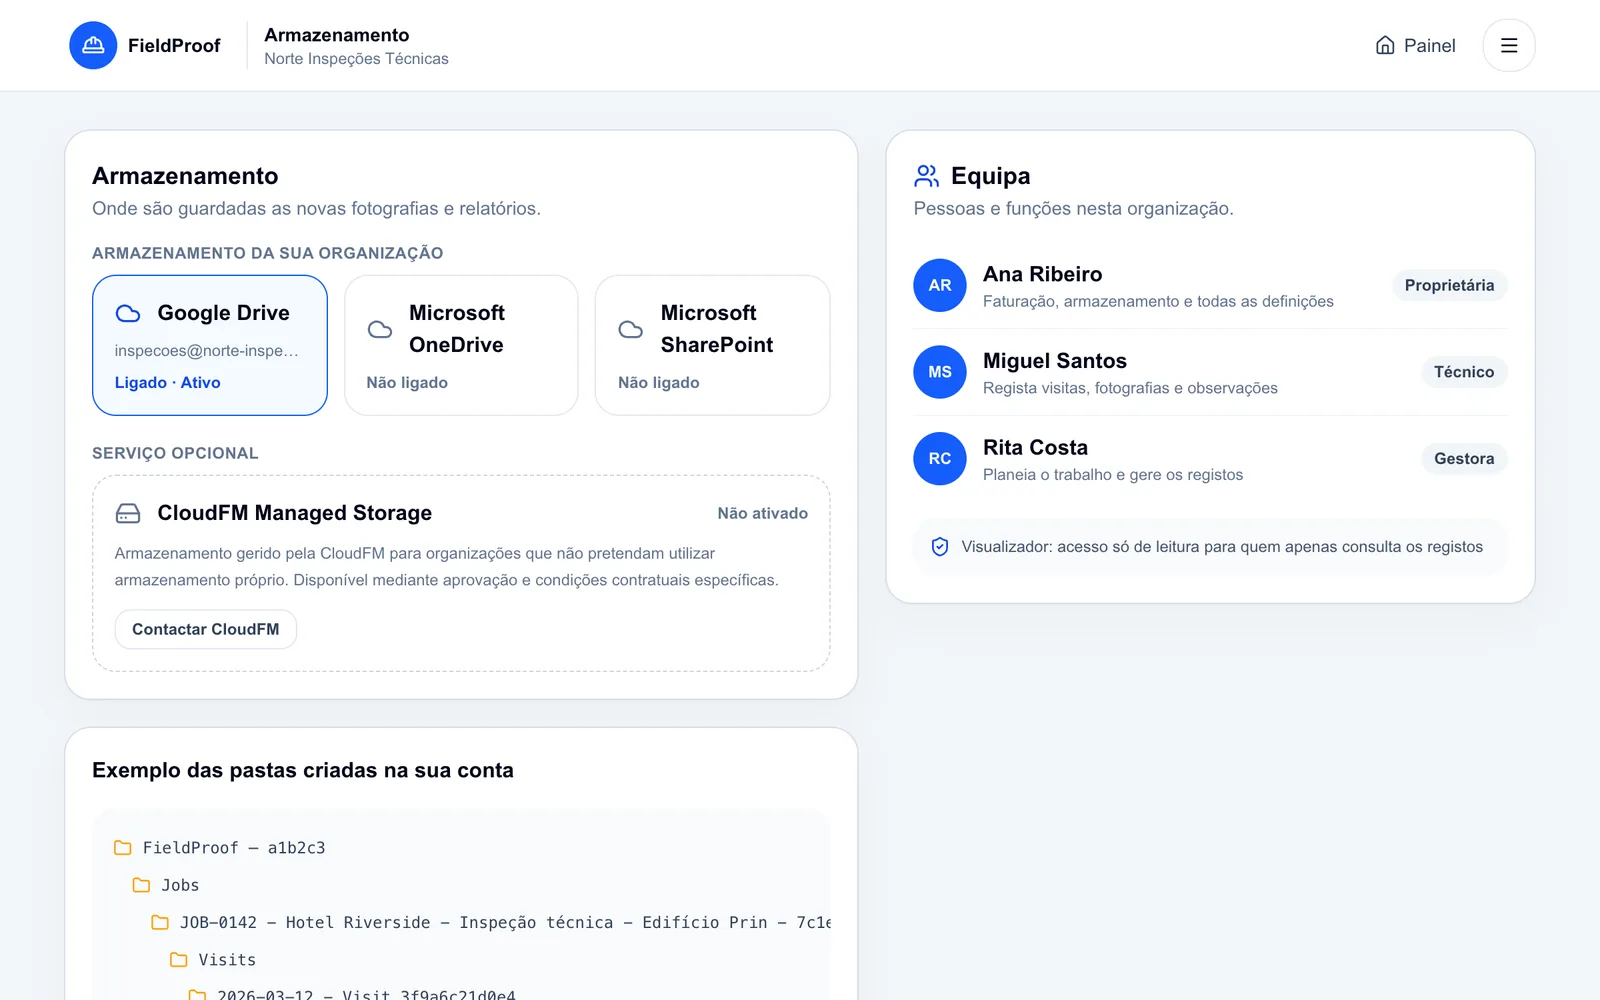
Task: Click the Ana Ribeiro name
Action: [x=1042, y=274]
